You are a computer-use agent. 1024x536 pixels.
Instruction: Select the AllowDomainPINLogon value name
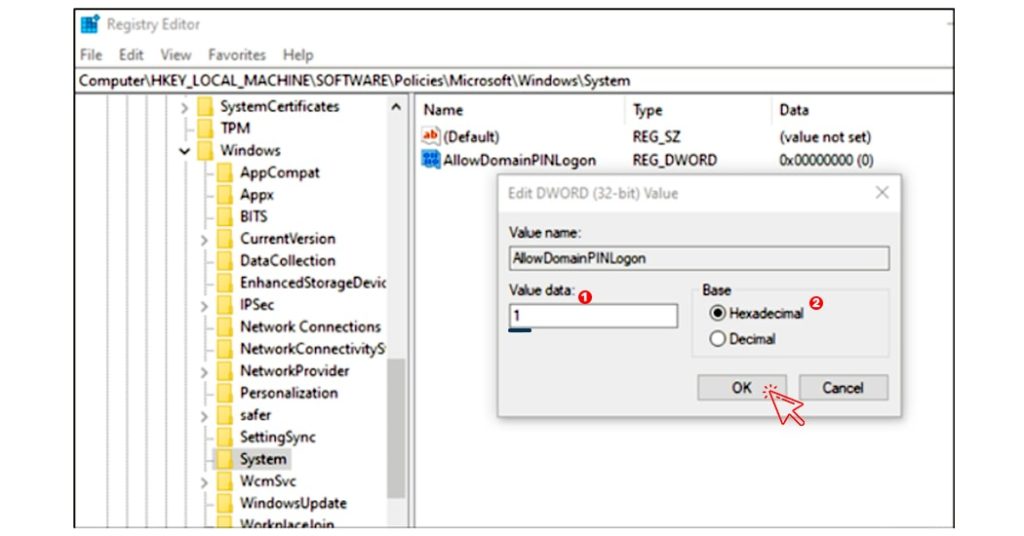(519, 160)
